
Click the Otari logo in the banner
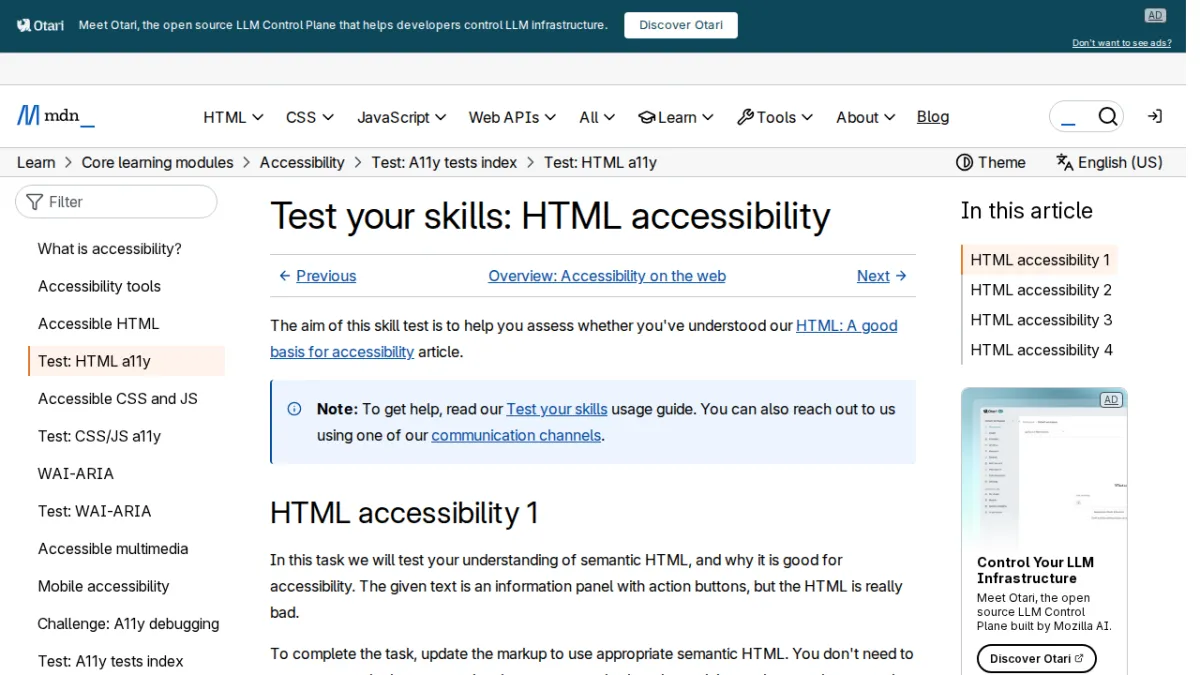40,25
